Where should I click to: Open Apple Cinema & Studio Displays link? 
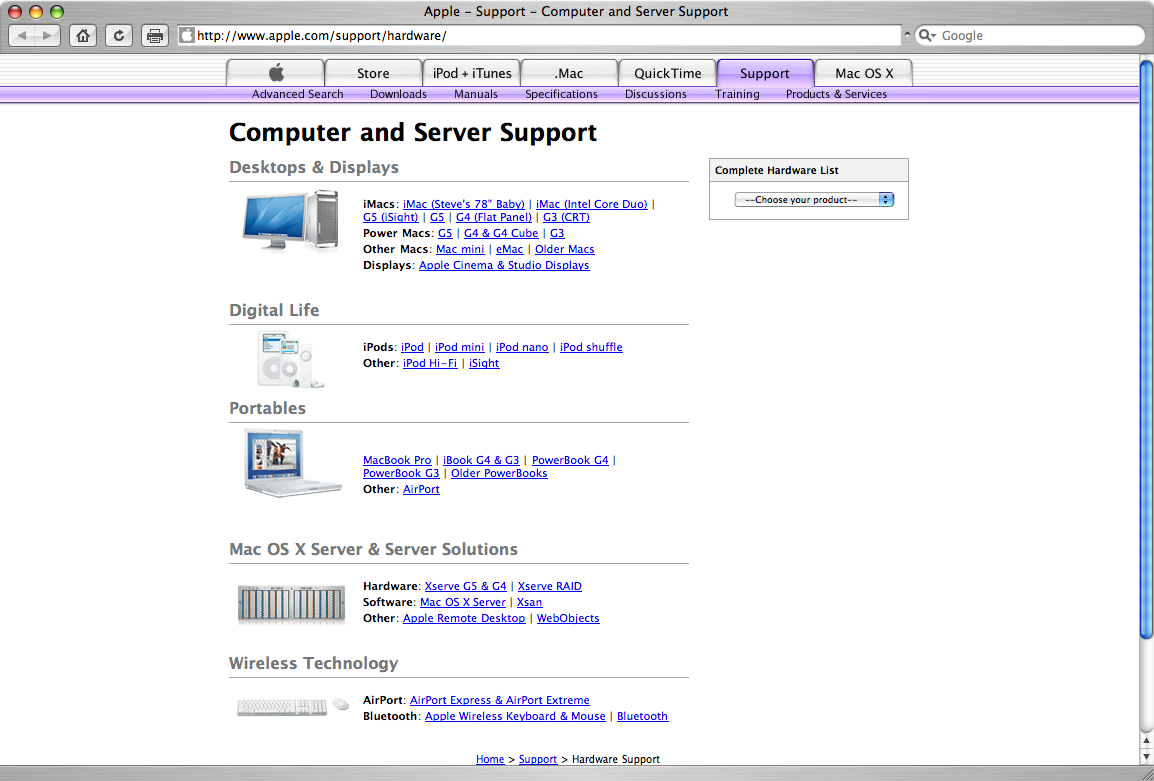click(x=504, y=265)
